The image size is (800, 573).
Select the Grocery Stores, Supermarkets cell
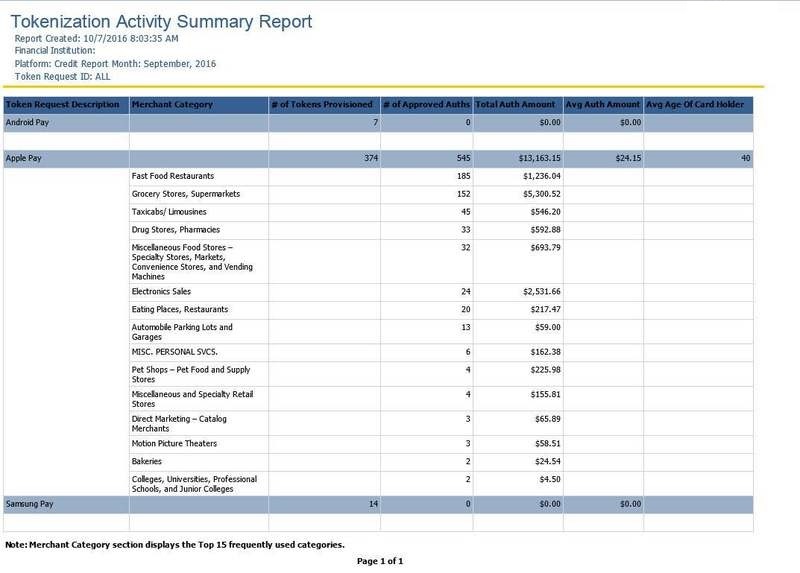[185, 194]
